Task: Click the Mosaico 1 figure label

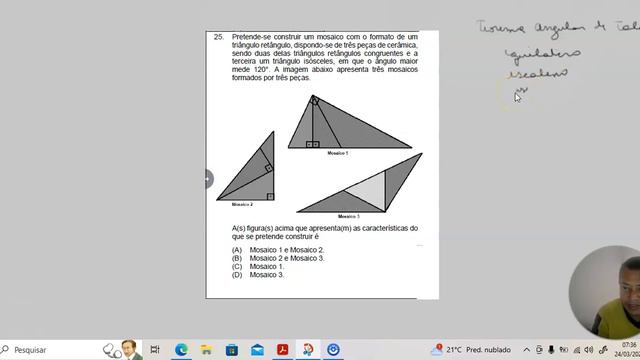Action: (x=338, y=153)
